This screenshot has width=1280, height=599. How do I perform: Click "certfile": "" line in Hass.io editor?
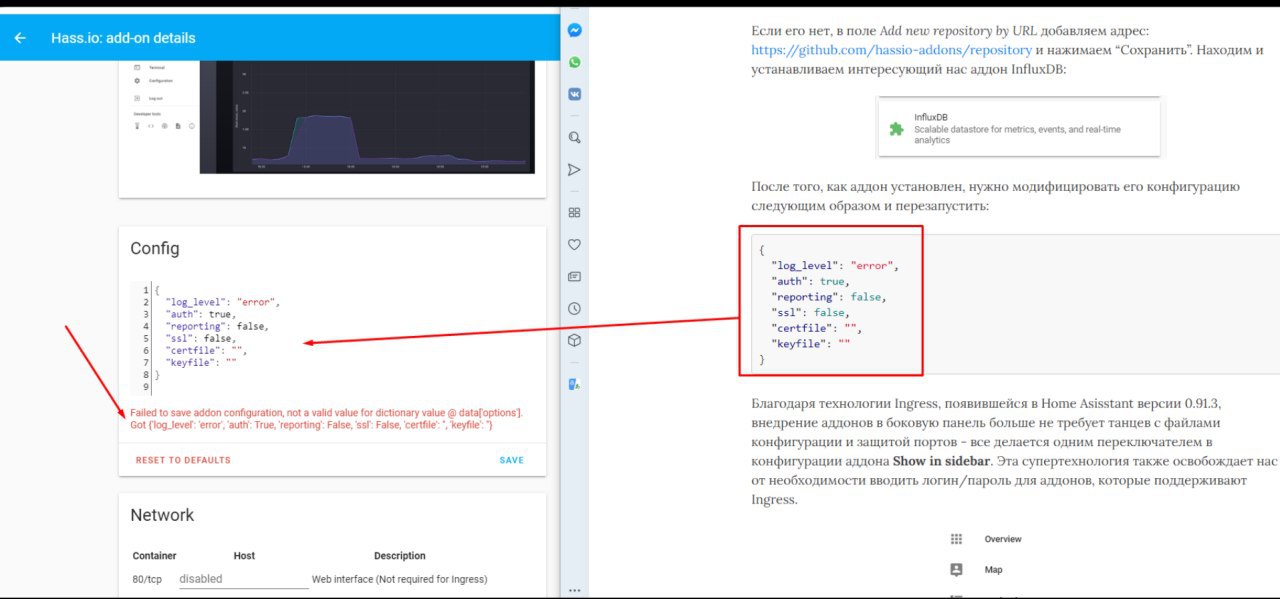206,350
